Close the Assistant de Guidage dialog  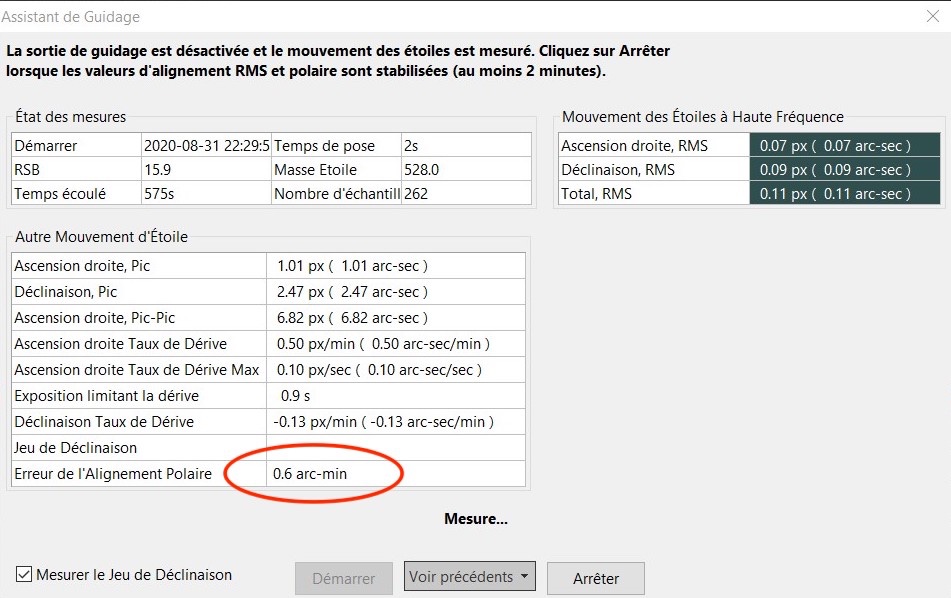pyautogui.click(x=933, y=16)
